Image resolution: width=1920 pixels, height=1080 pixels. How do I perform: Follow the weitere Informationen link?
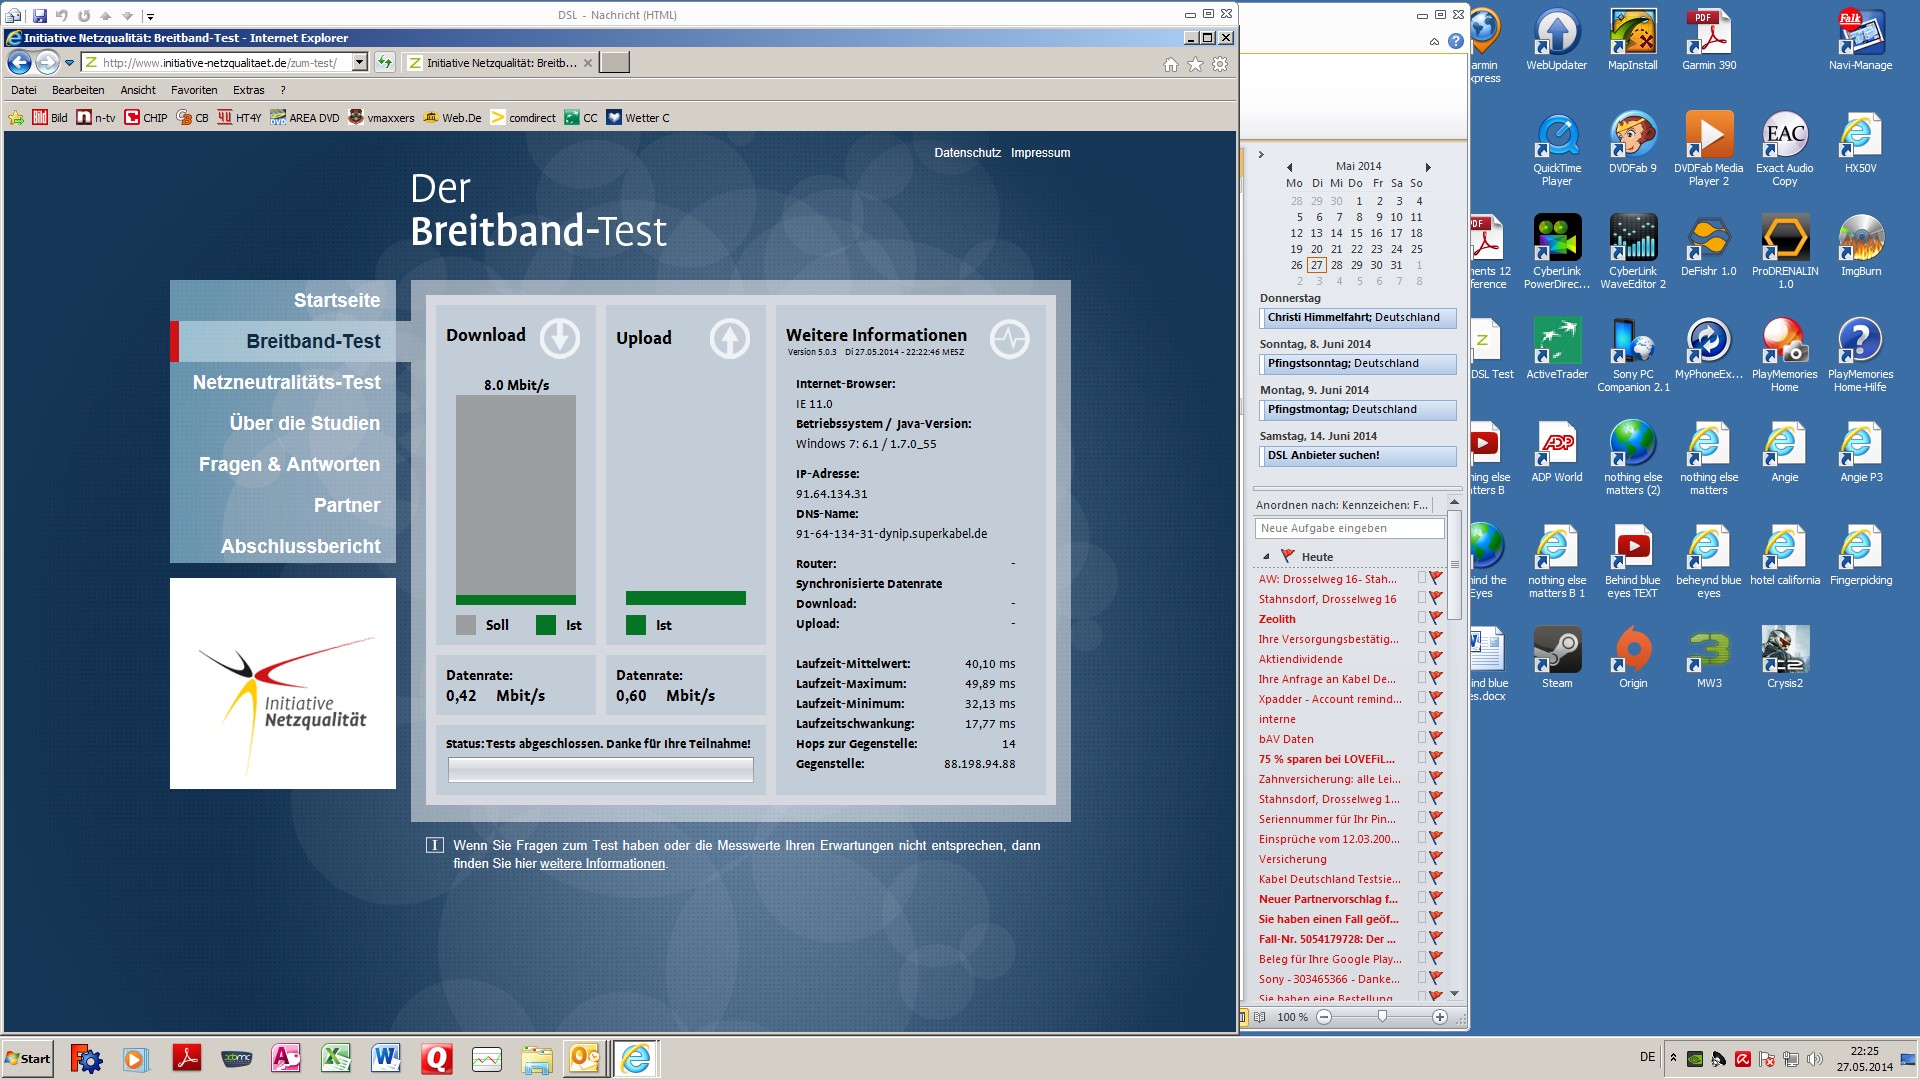pyautogui.click(x=602, y=864)
